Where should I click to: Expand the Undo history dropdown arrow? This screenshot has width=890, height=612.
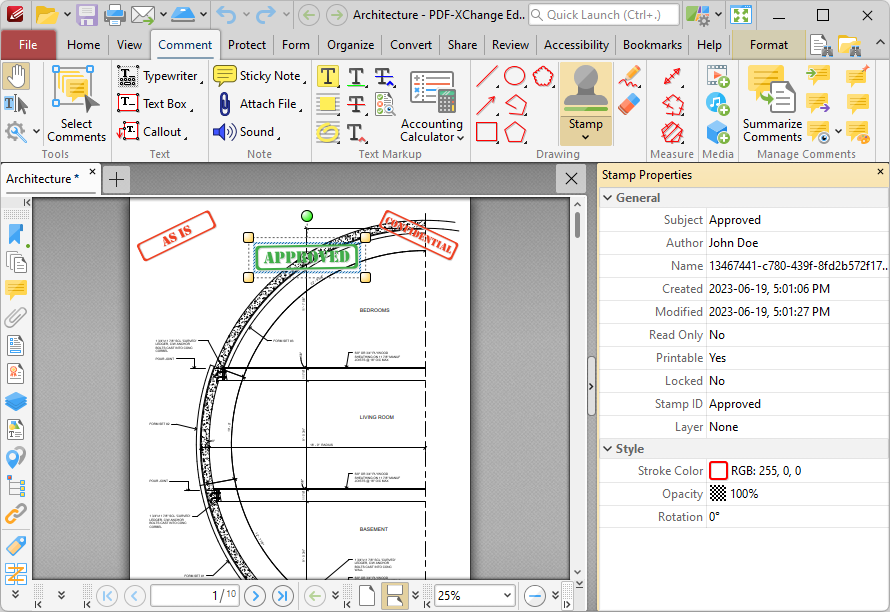coord(246,14)
